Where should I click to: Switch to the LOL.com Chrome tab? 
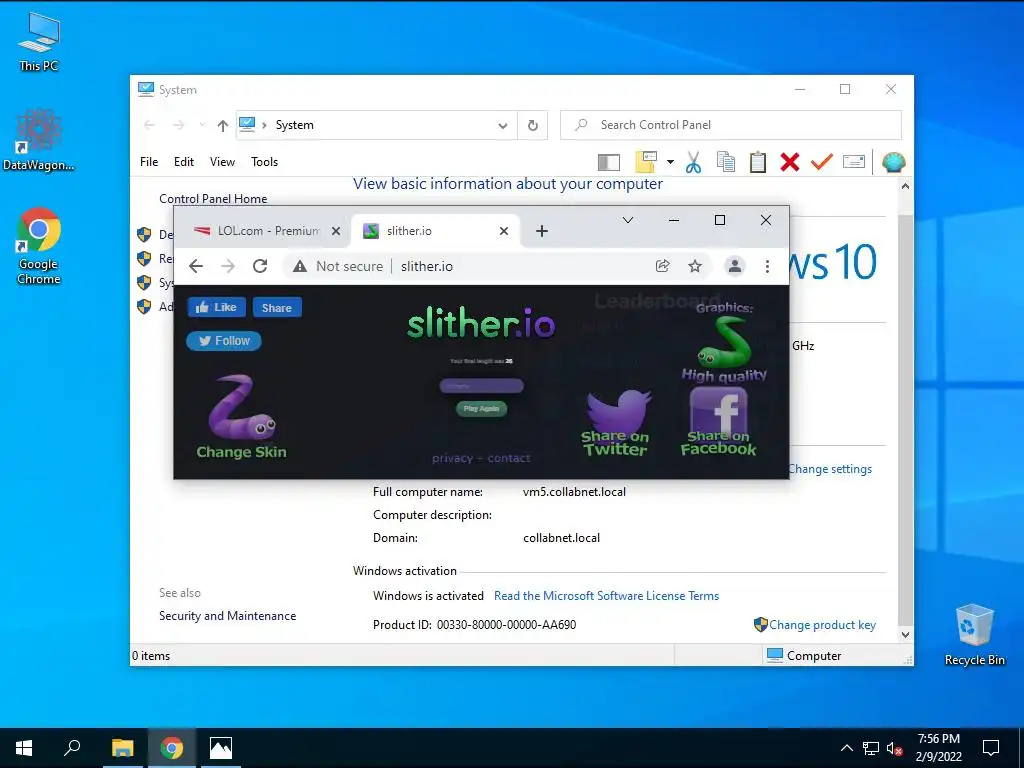point(267,231)
